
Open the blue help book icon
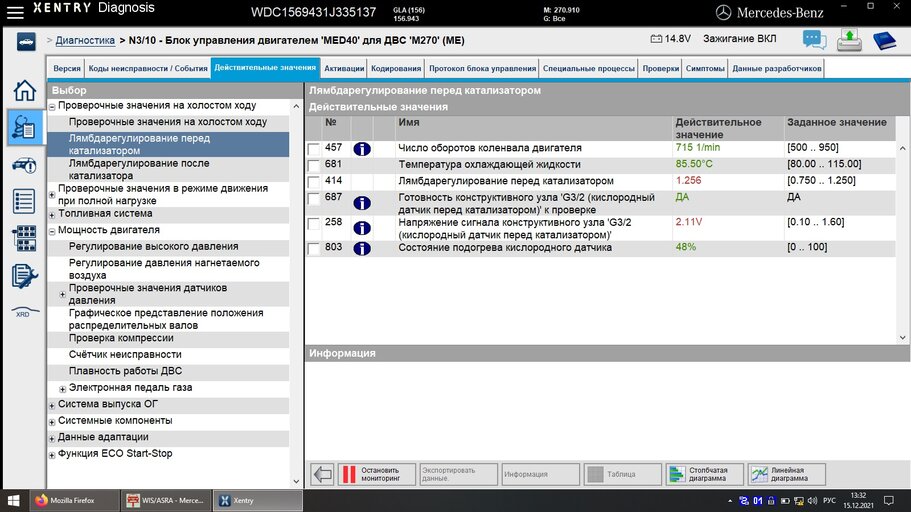pyautogui.click(x=884, y=40)
